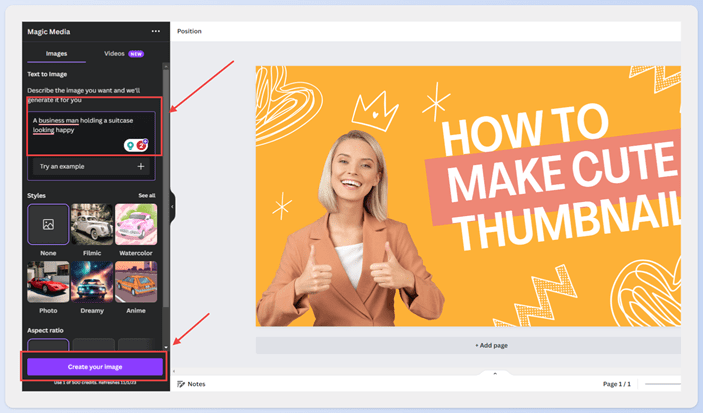Viewport: 703px width, 413px height.
Task: Collapse the side panel with the arrow handle
Action: pyautogui.click(x=173, y=207)
